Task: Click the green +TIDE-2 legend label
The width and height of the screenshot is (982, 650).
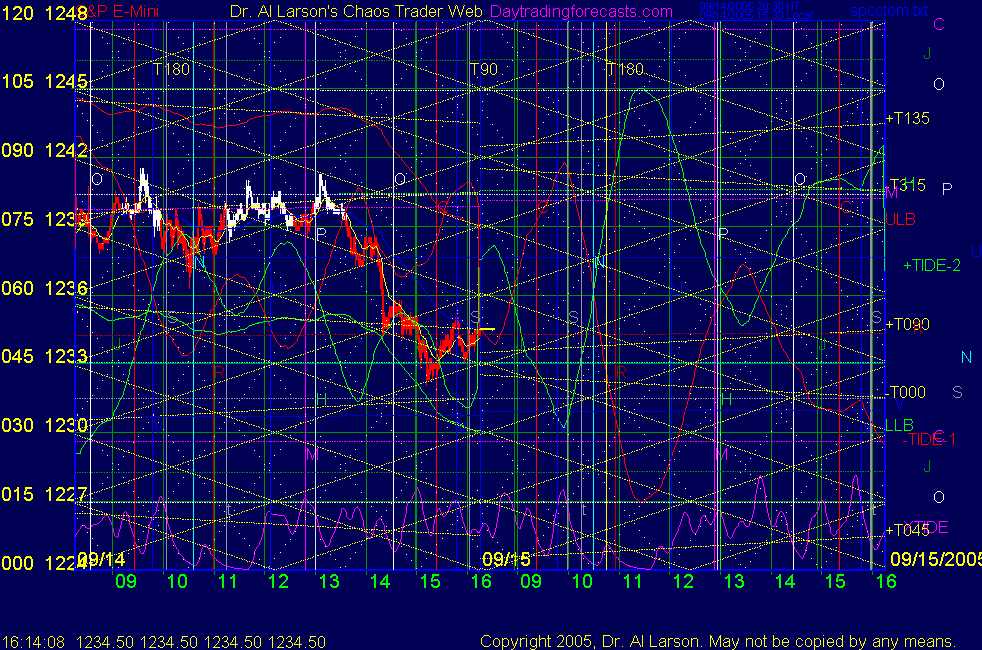Action: 931,266
